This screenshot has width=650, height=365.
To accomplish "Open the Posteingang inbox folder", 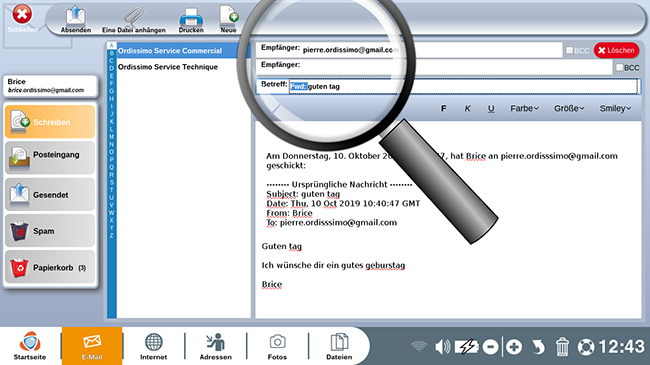I will (x=50, y=158).
